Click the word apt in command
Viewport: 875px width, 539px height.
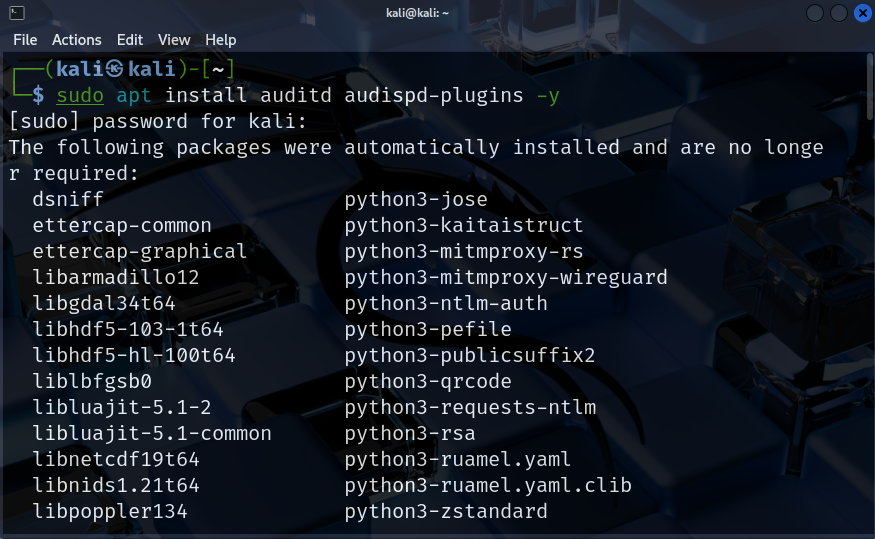(x=134, y=96)
